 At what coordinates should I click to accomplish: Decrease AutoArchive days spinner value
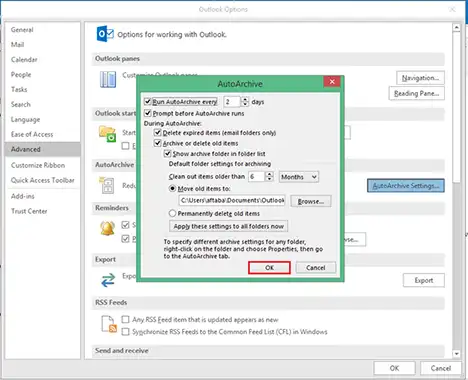pyautogui.click(x=245, y=104)
